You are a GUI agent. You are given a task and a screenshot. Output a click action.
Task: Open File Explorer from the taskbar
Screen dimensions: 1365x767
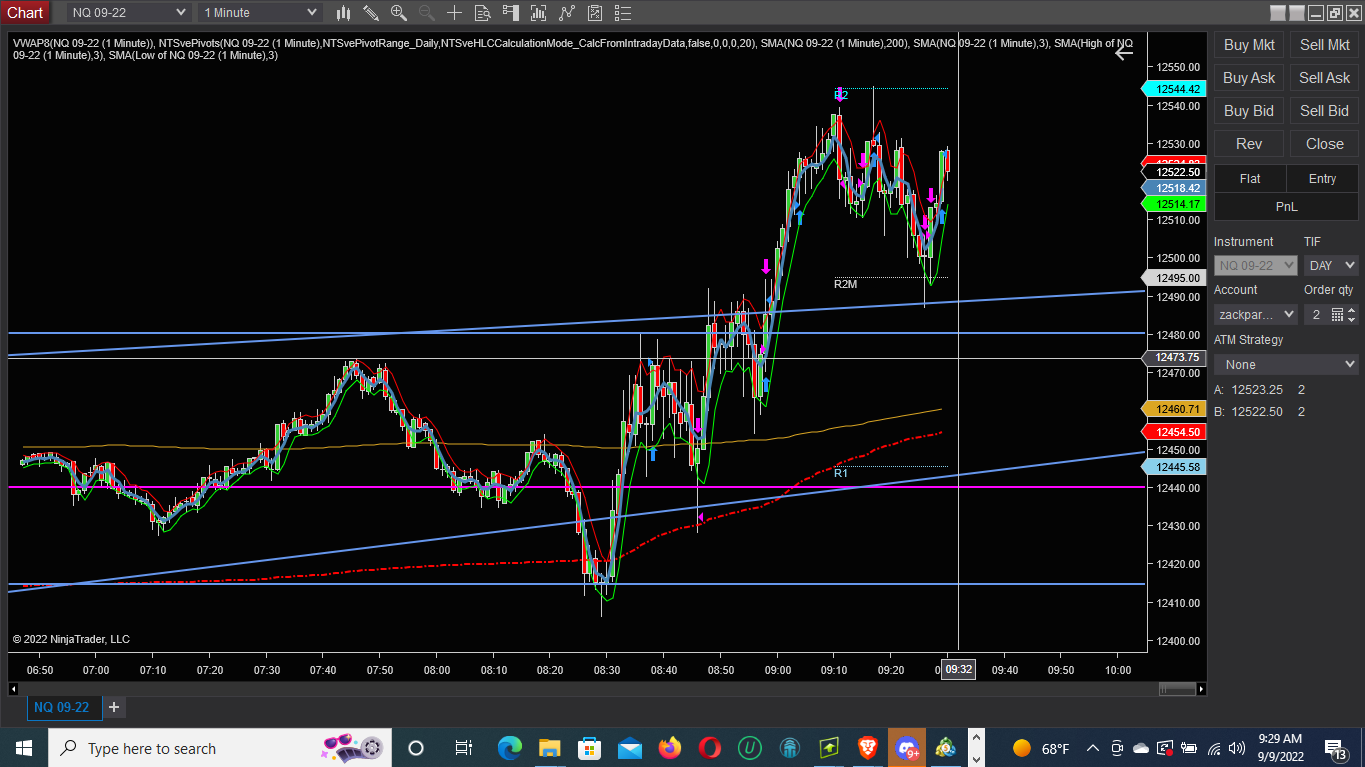(x=549, y=748)
